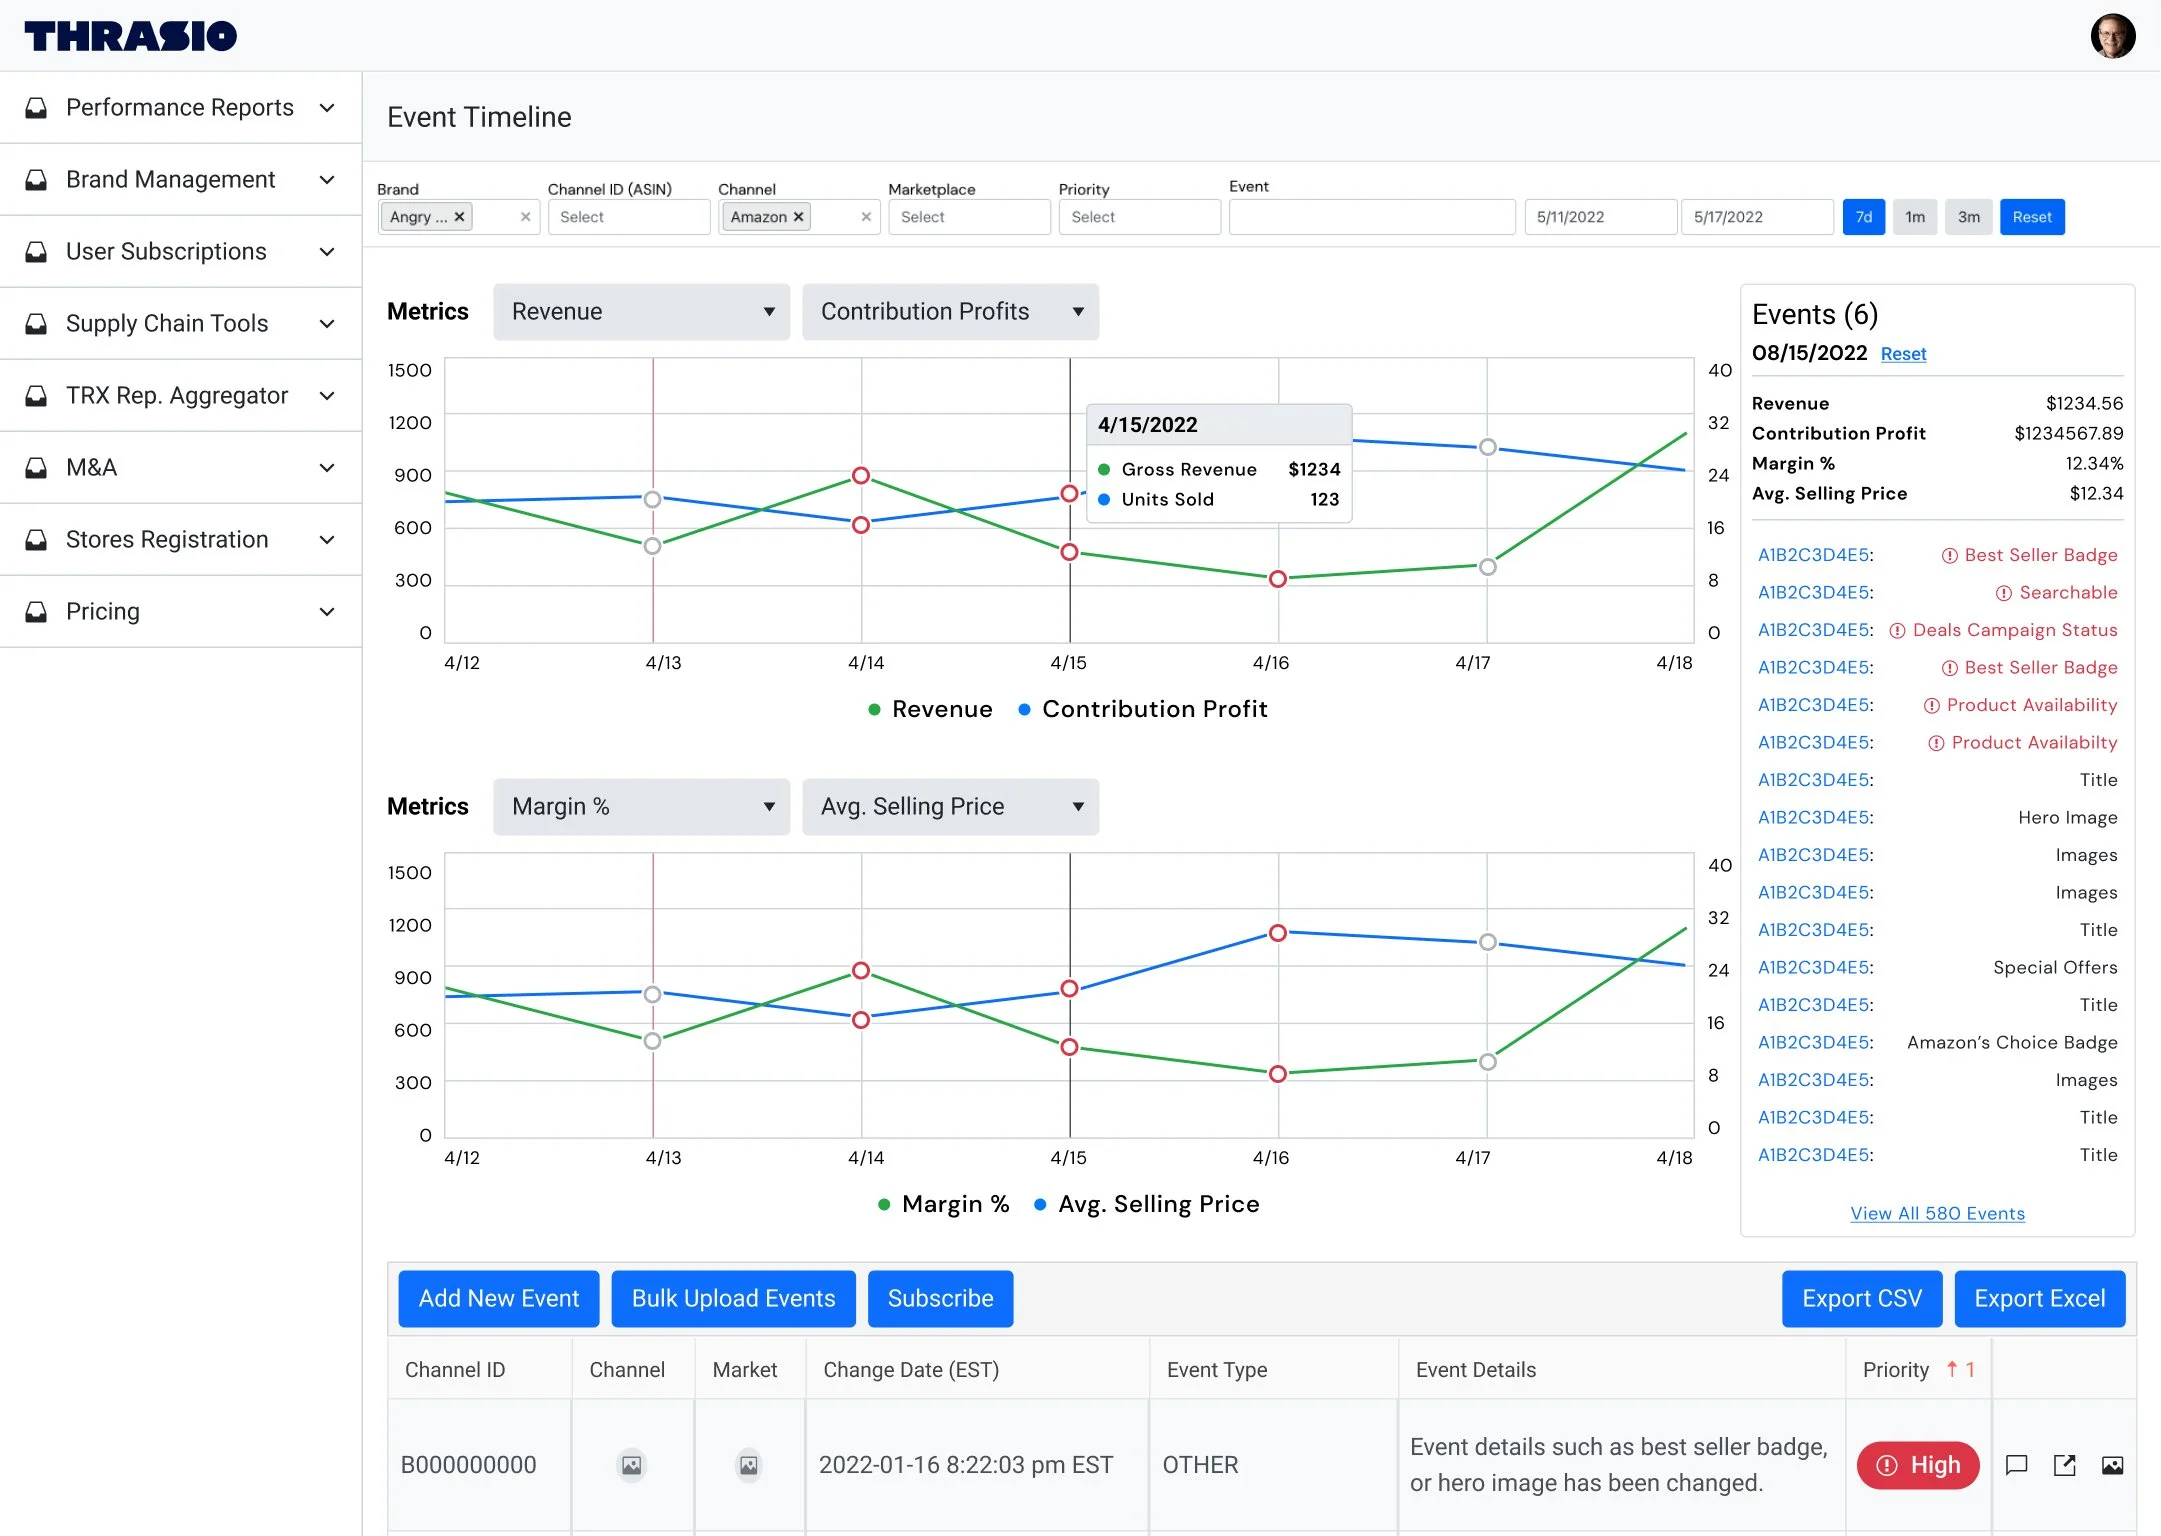Switch the date range to 3m

1968,217
